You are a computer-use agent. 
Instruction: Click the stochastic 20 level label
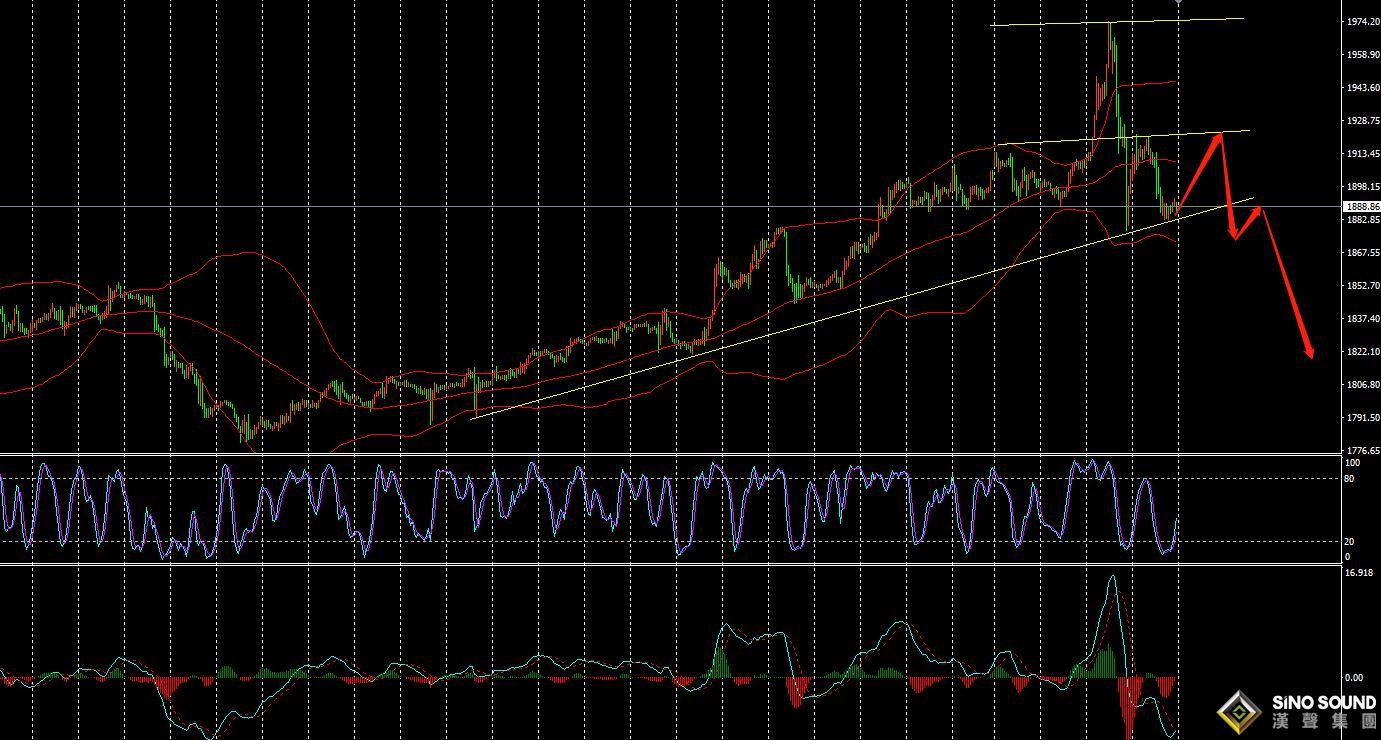tap(1352, 541)
